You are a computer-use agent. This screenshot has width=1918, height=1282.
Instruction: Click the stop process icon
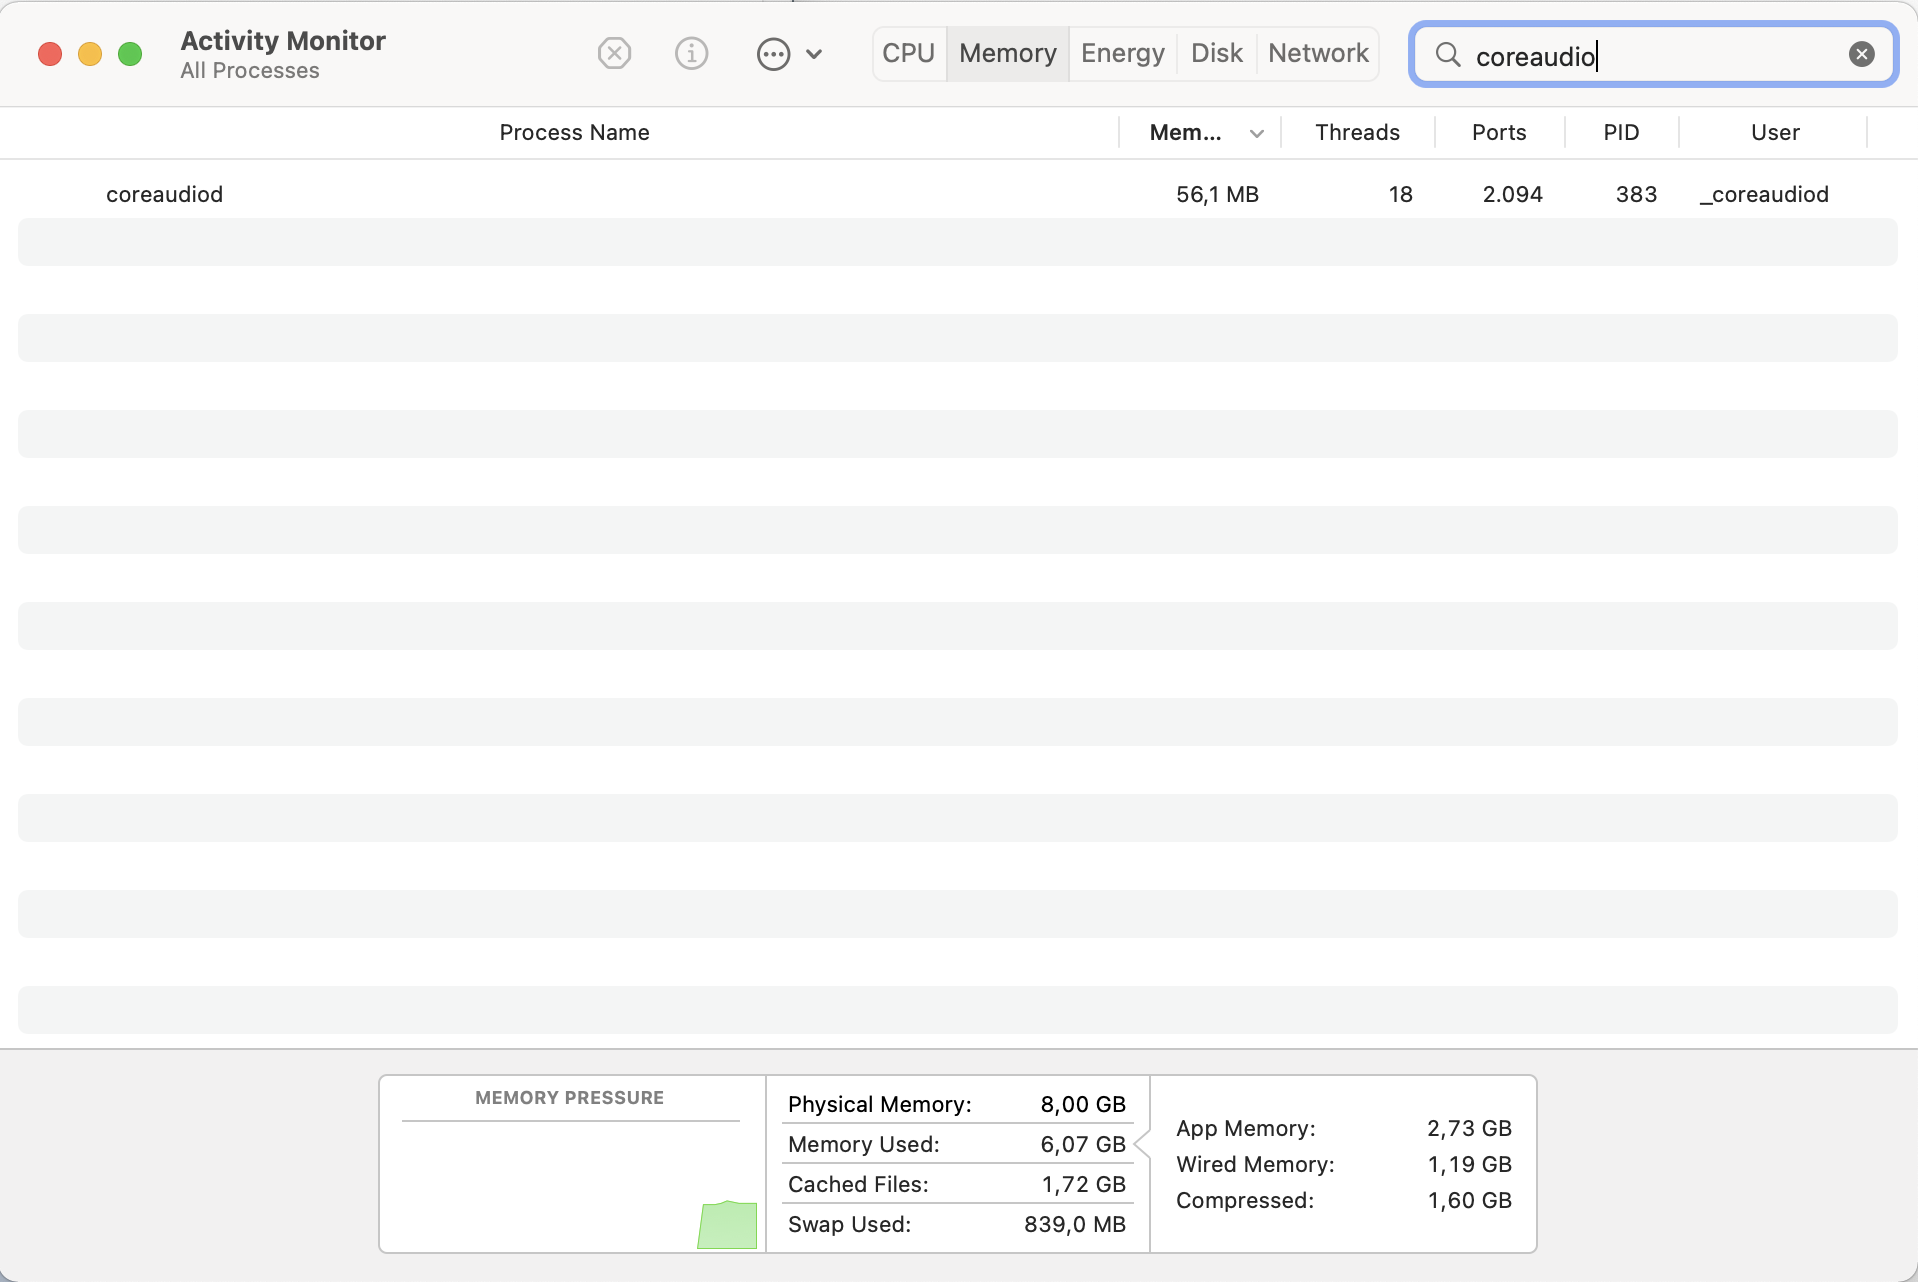[x=614, y=53]
